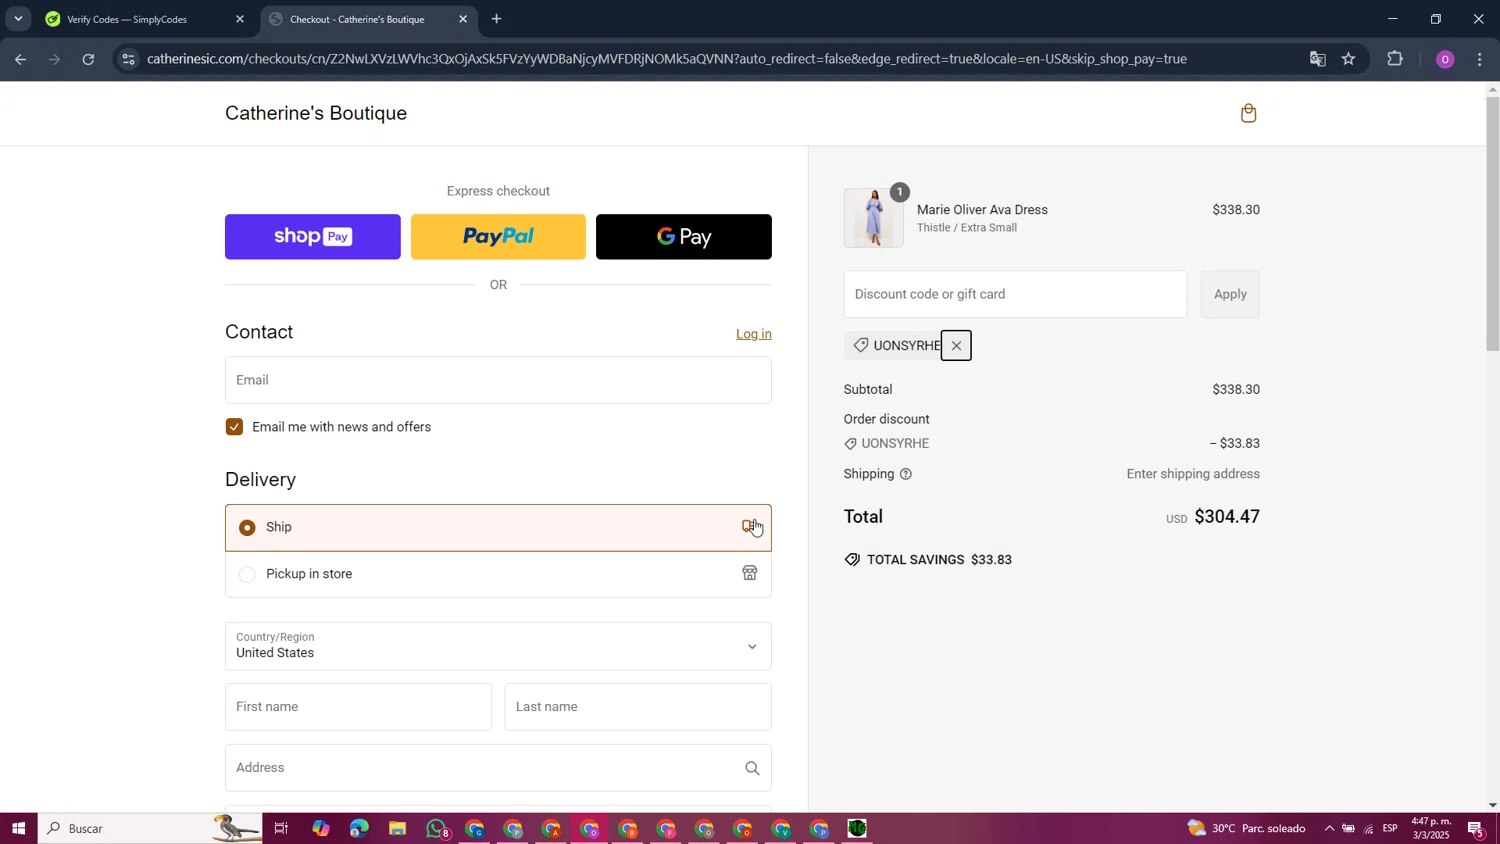Reload the checkout page

[88, 59]
